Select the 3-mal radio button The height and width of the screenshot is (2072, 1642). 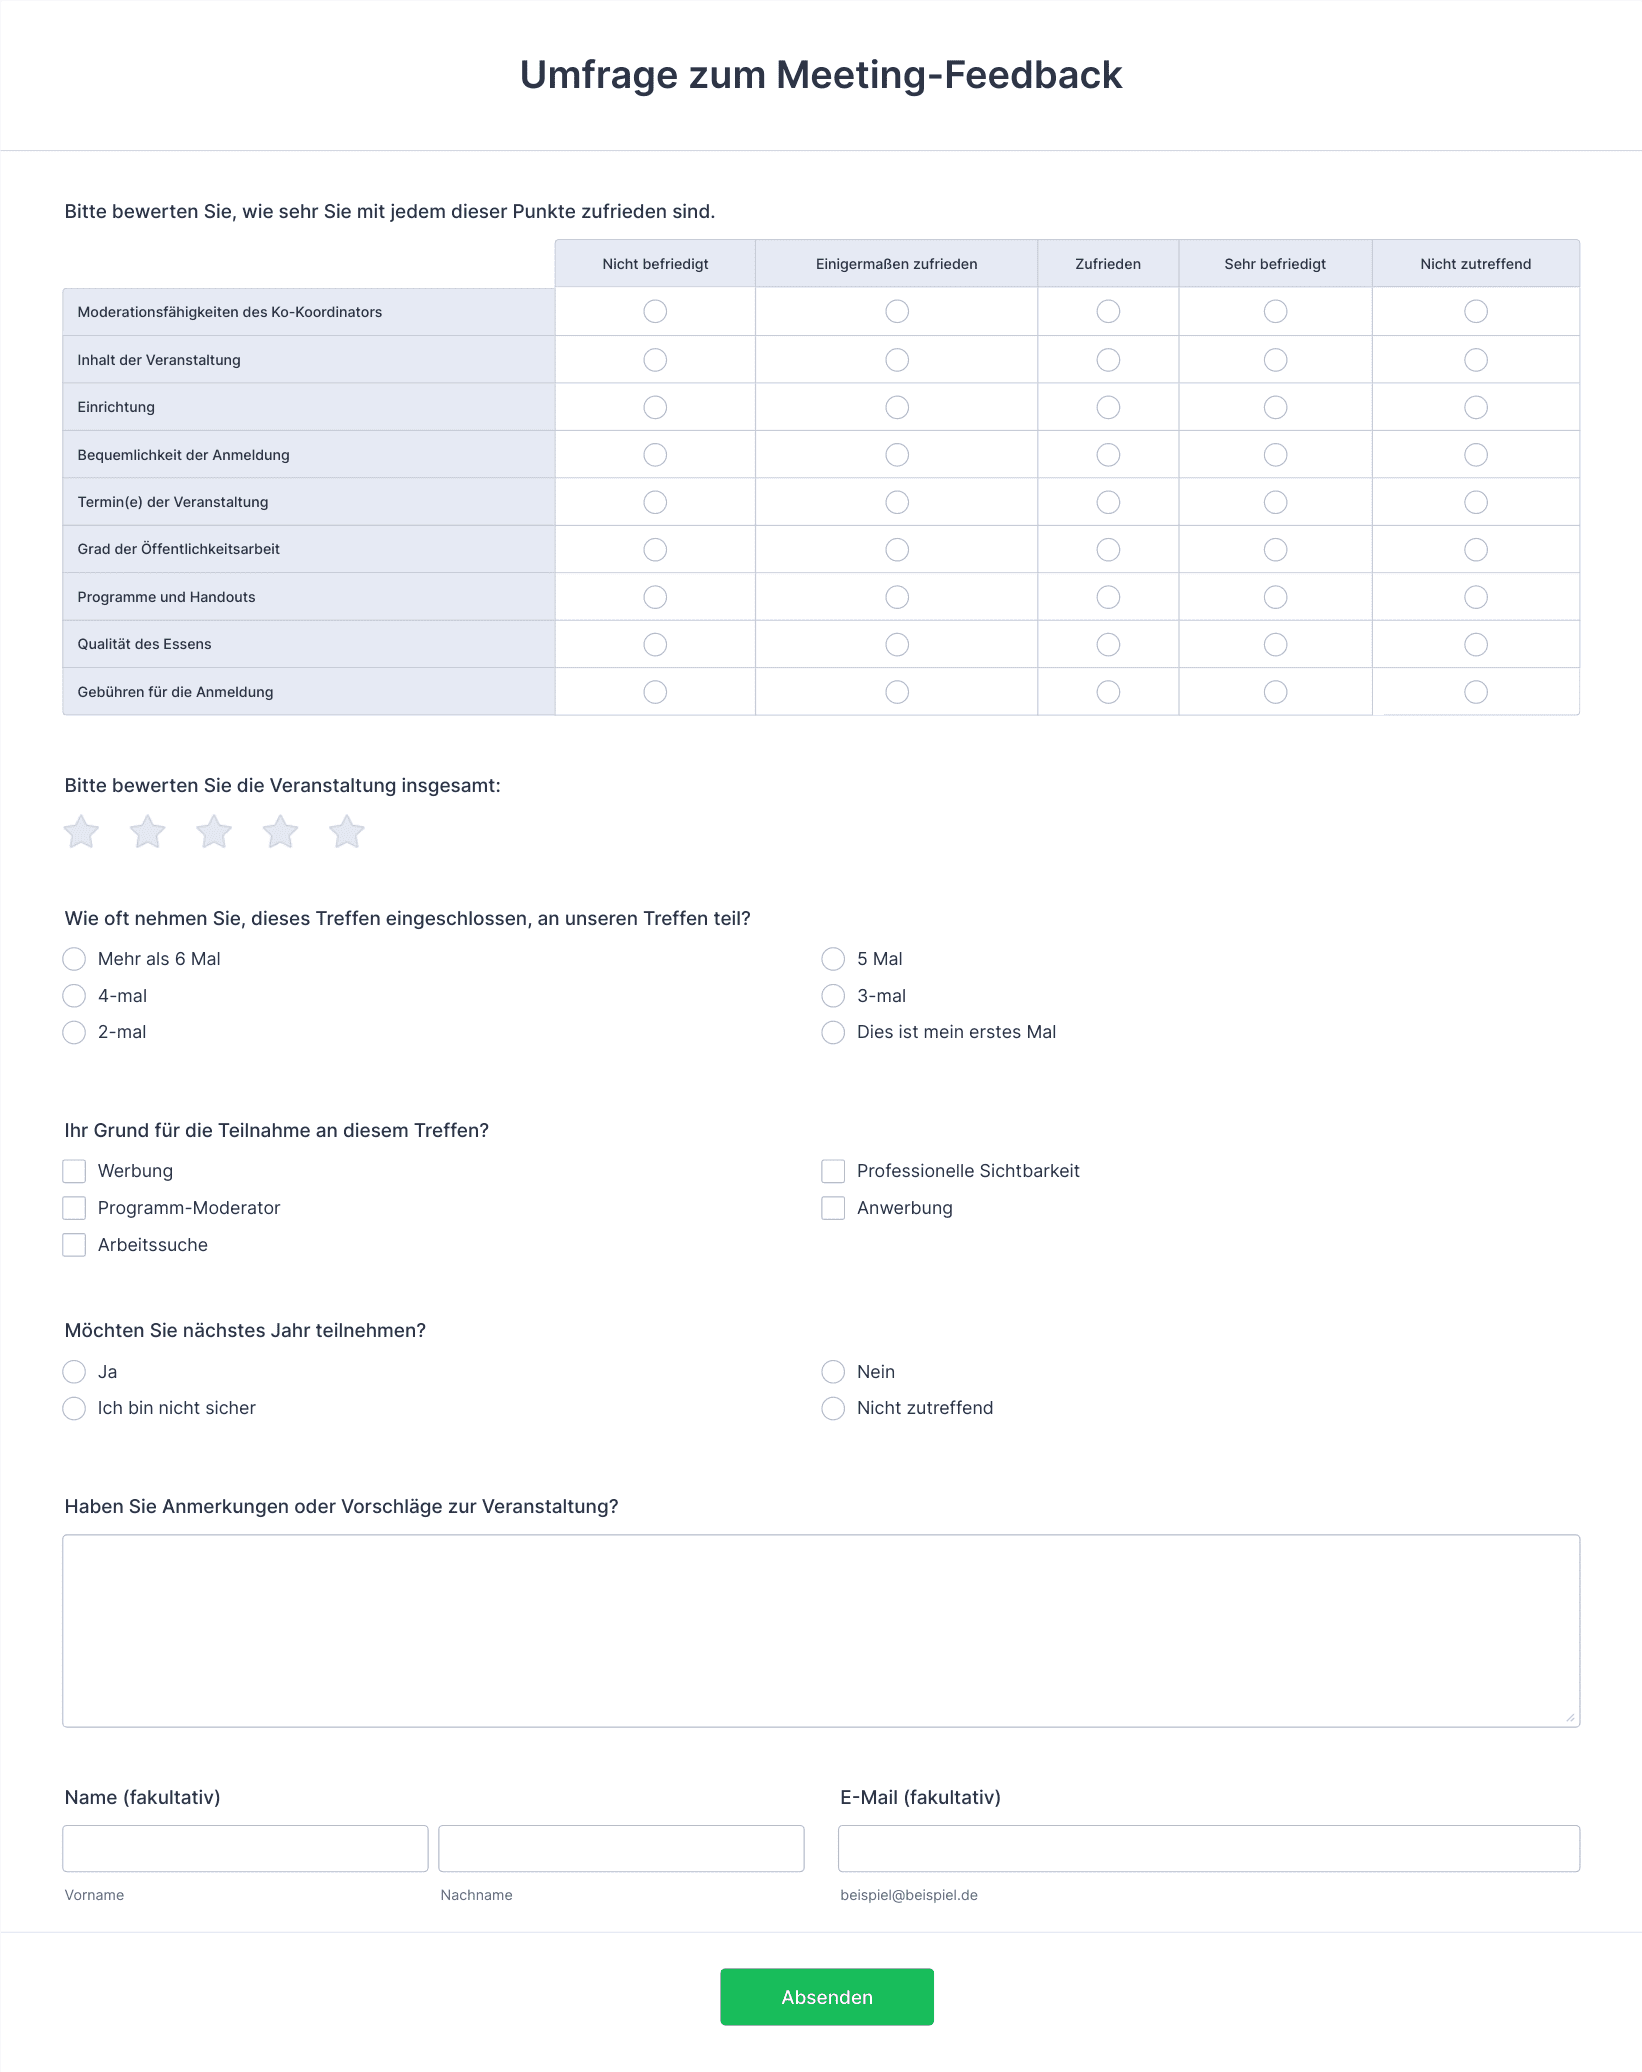tap(833, 996)
